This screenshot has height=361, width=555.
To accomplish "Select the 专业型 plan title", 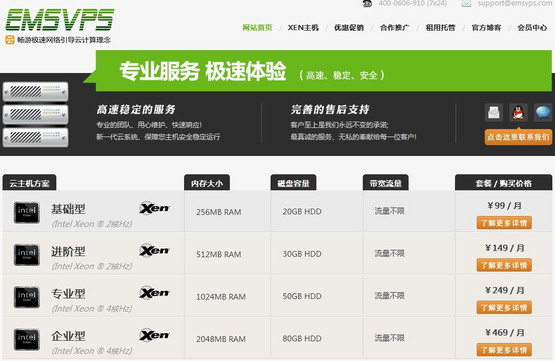I will (x=68, y=294).
